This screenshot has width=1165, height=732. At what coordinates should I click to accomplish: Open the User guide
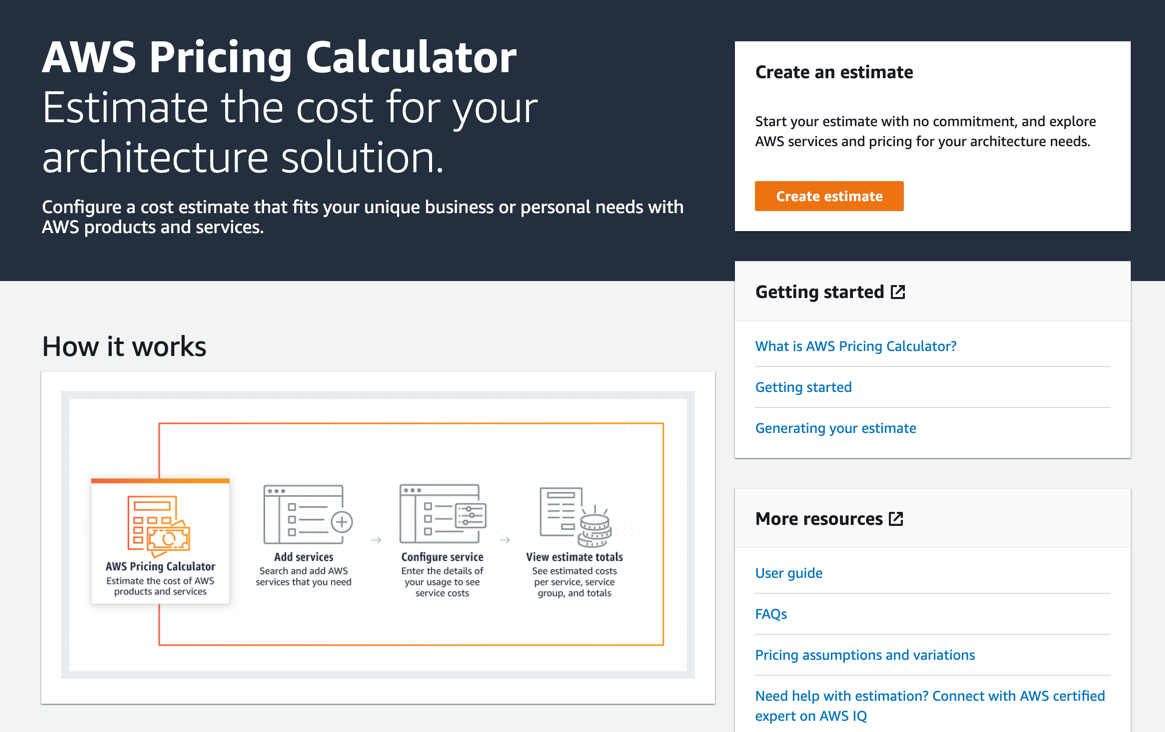(789, 572)
